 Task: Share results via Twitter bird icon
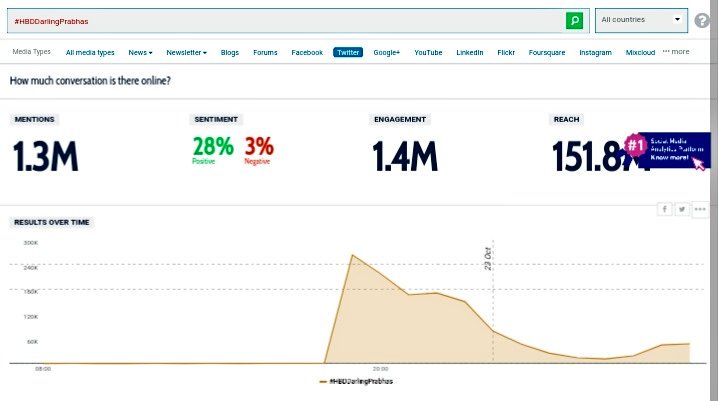(x=682, y=209)
